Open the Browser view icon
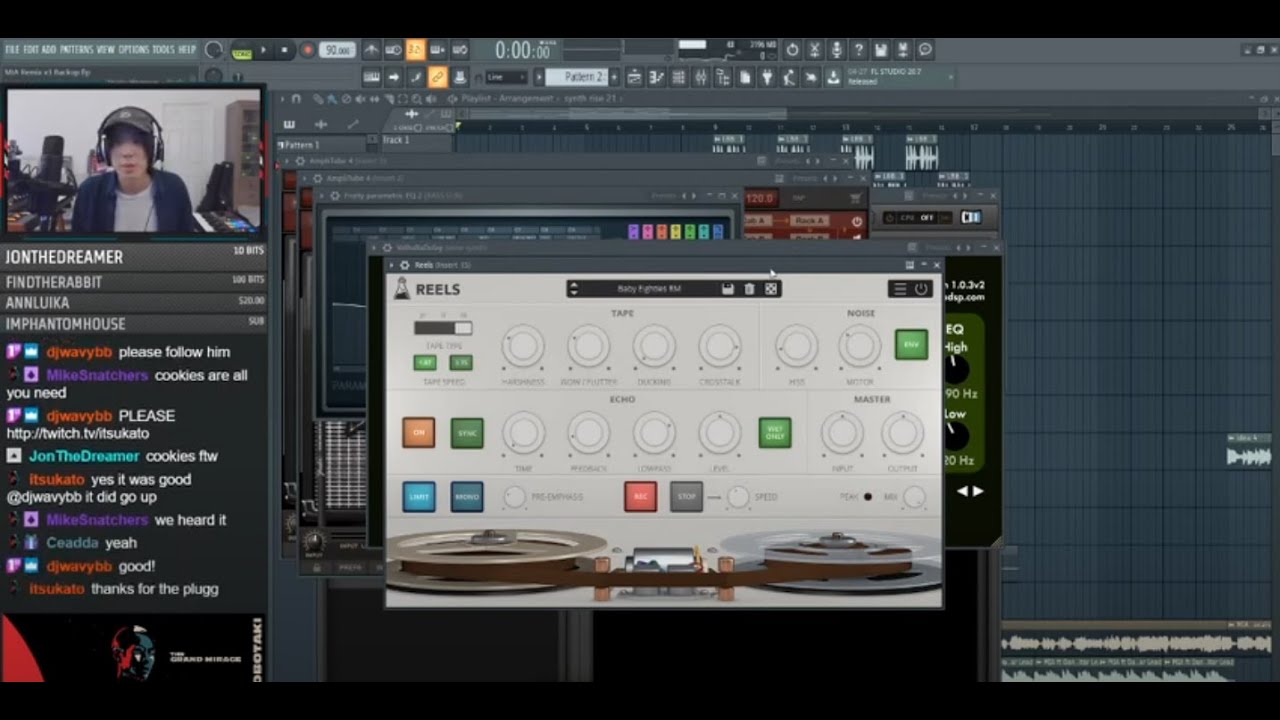 (723, 77)
